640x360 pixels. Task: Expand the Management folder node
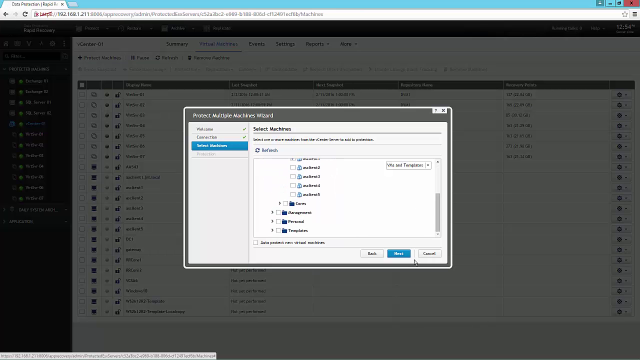272,213
